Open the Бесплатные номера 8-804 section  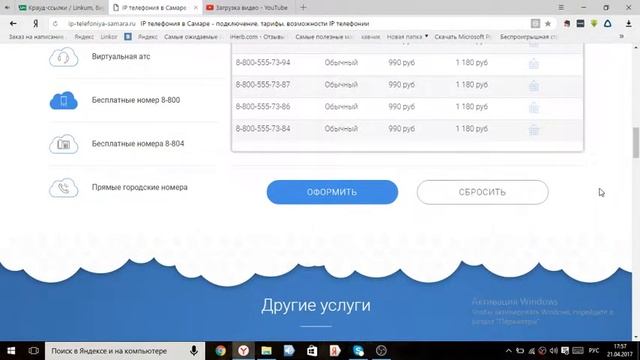coord(138,144)
